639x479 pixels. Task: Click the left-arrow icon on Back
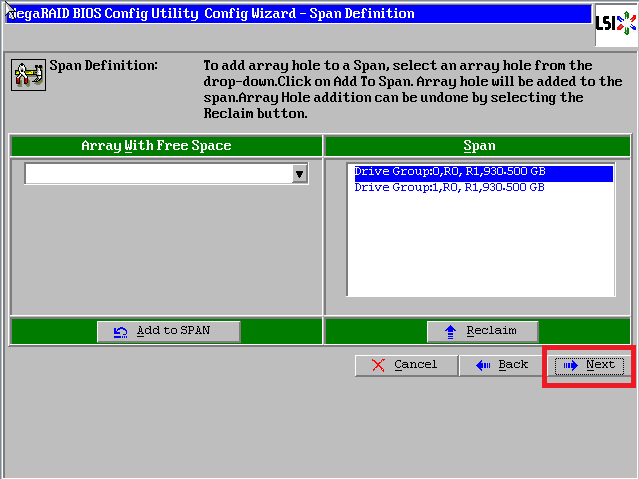483,365
